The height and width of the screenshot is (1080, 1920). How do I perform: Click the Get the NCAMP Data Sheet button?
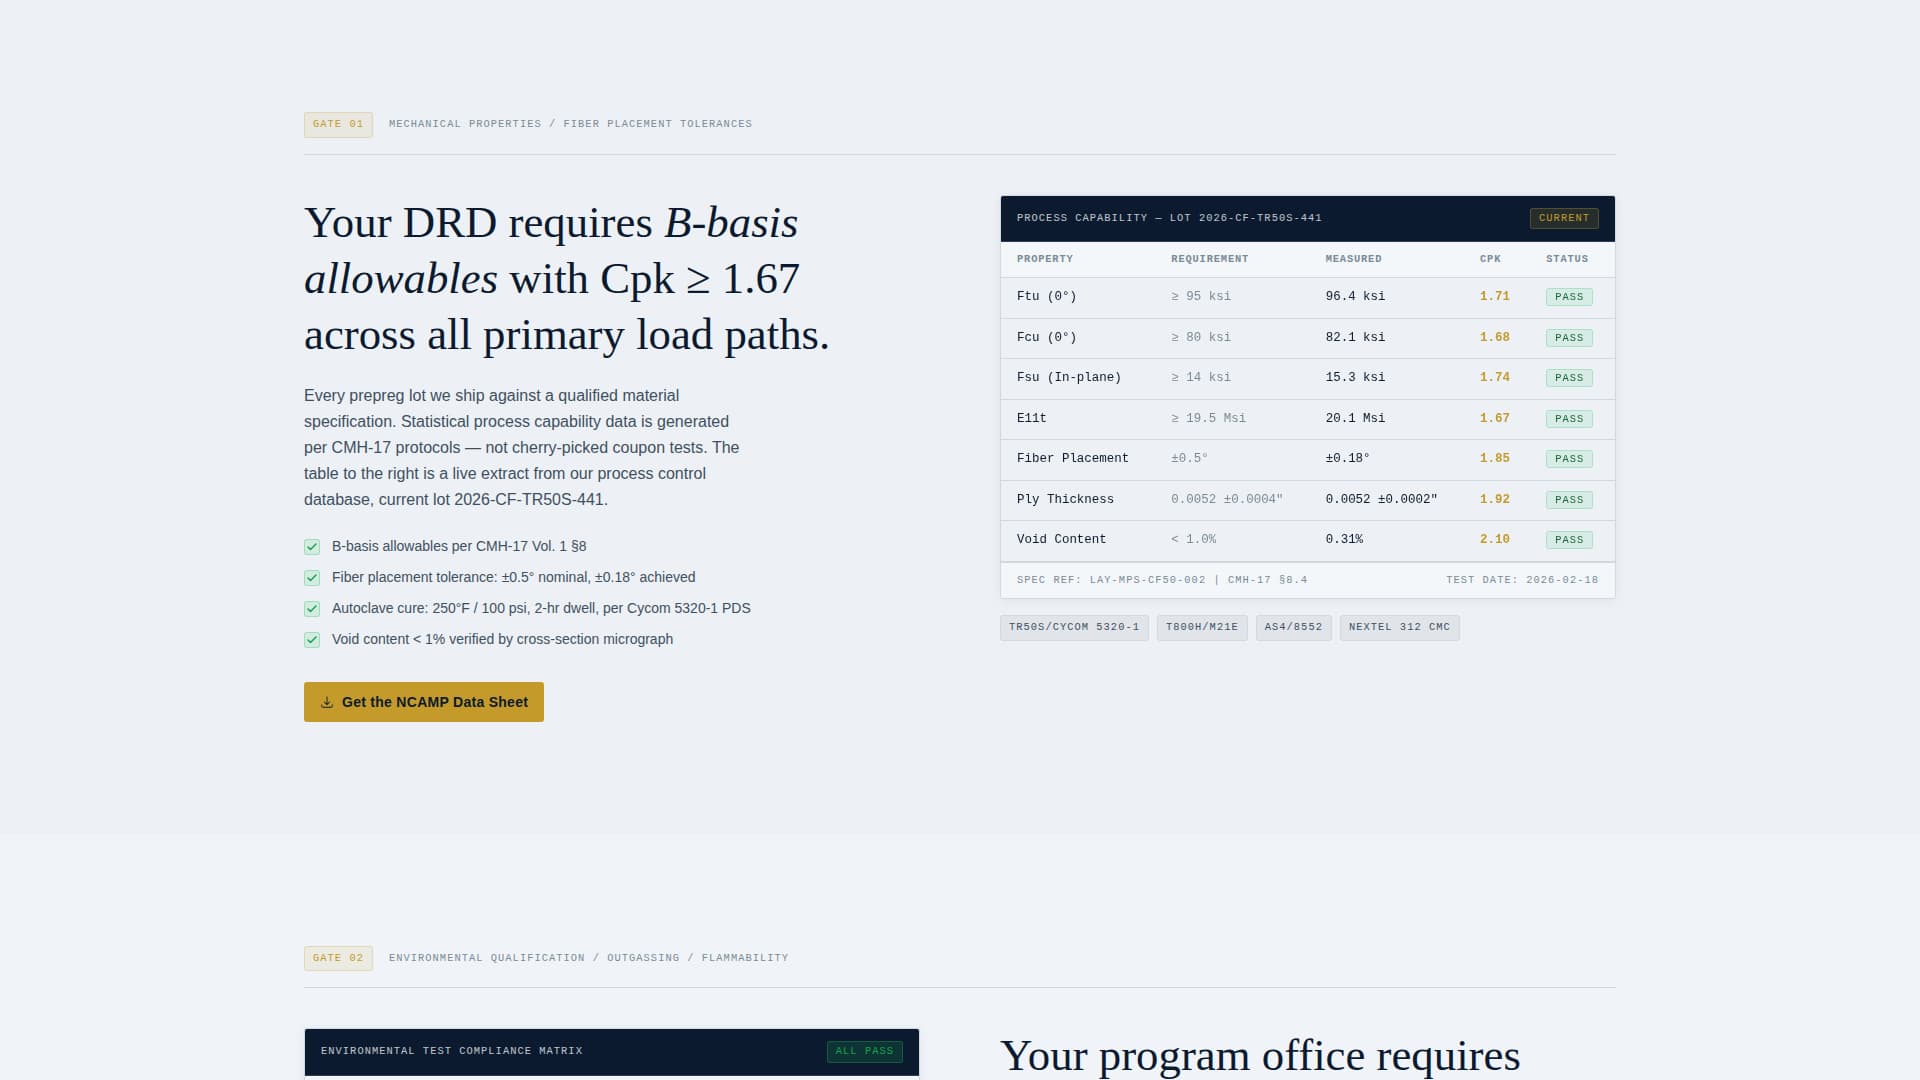point(423,702)
